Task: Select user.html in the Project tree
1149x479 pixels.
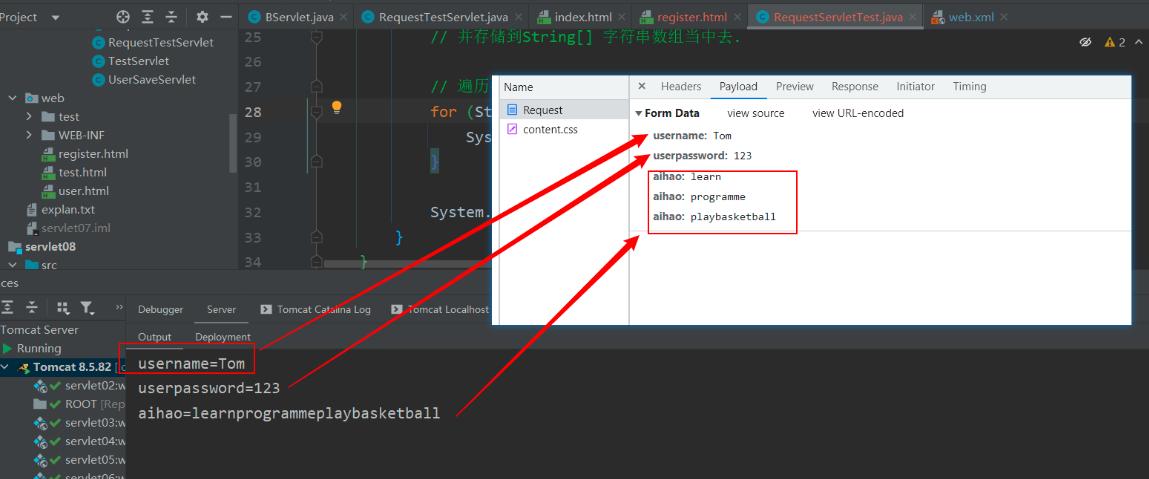Action: click(x=84, y=190)
